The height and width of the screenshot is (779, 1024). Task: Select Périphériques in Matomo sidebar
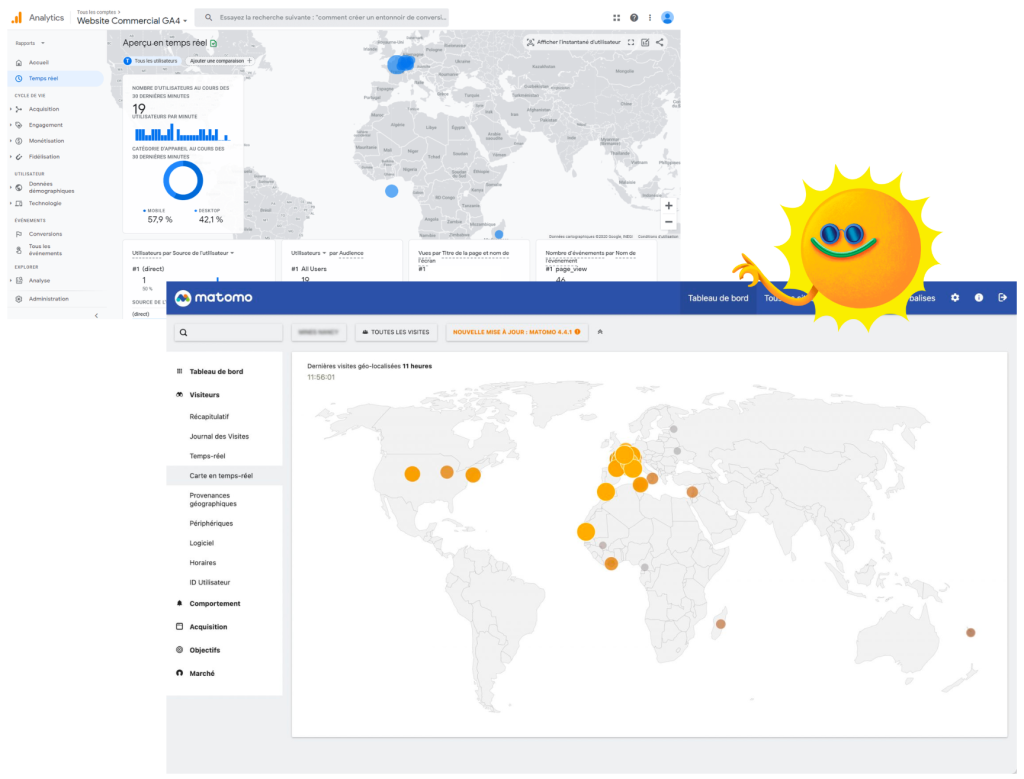coord(211,523)
